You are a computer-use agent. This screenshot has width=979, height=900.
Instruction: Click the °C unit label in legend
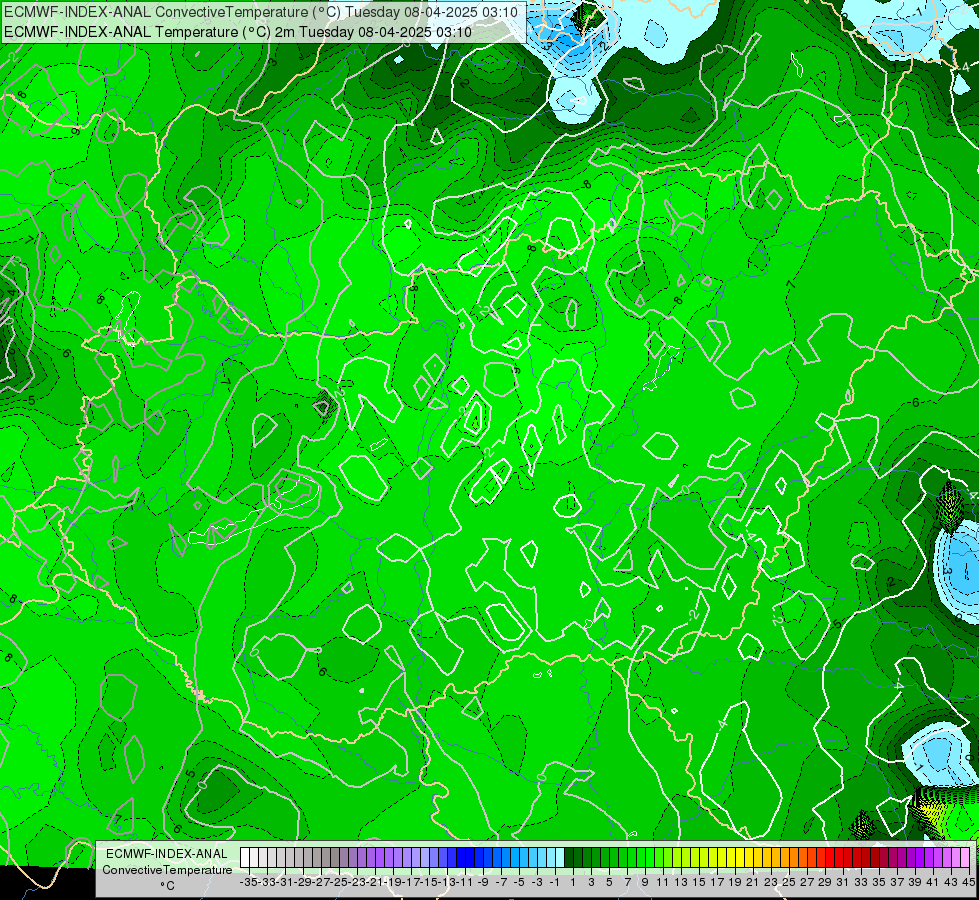point(167,885)
